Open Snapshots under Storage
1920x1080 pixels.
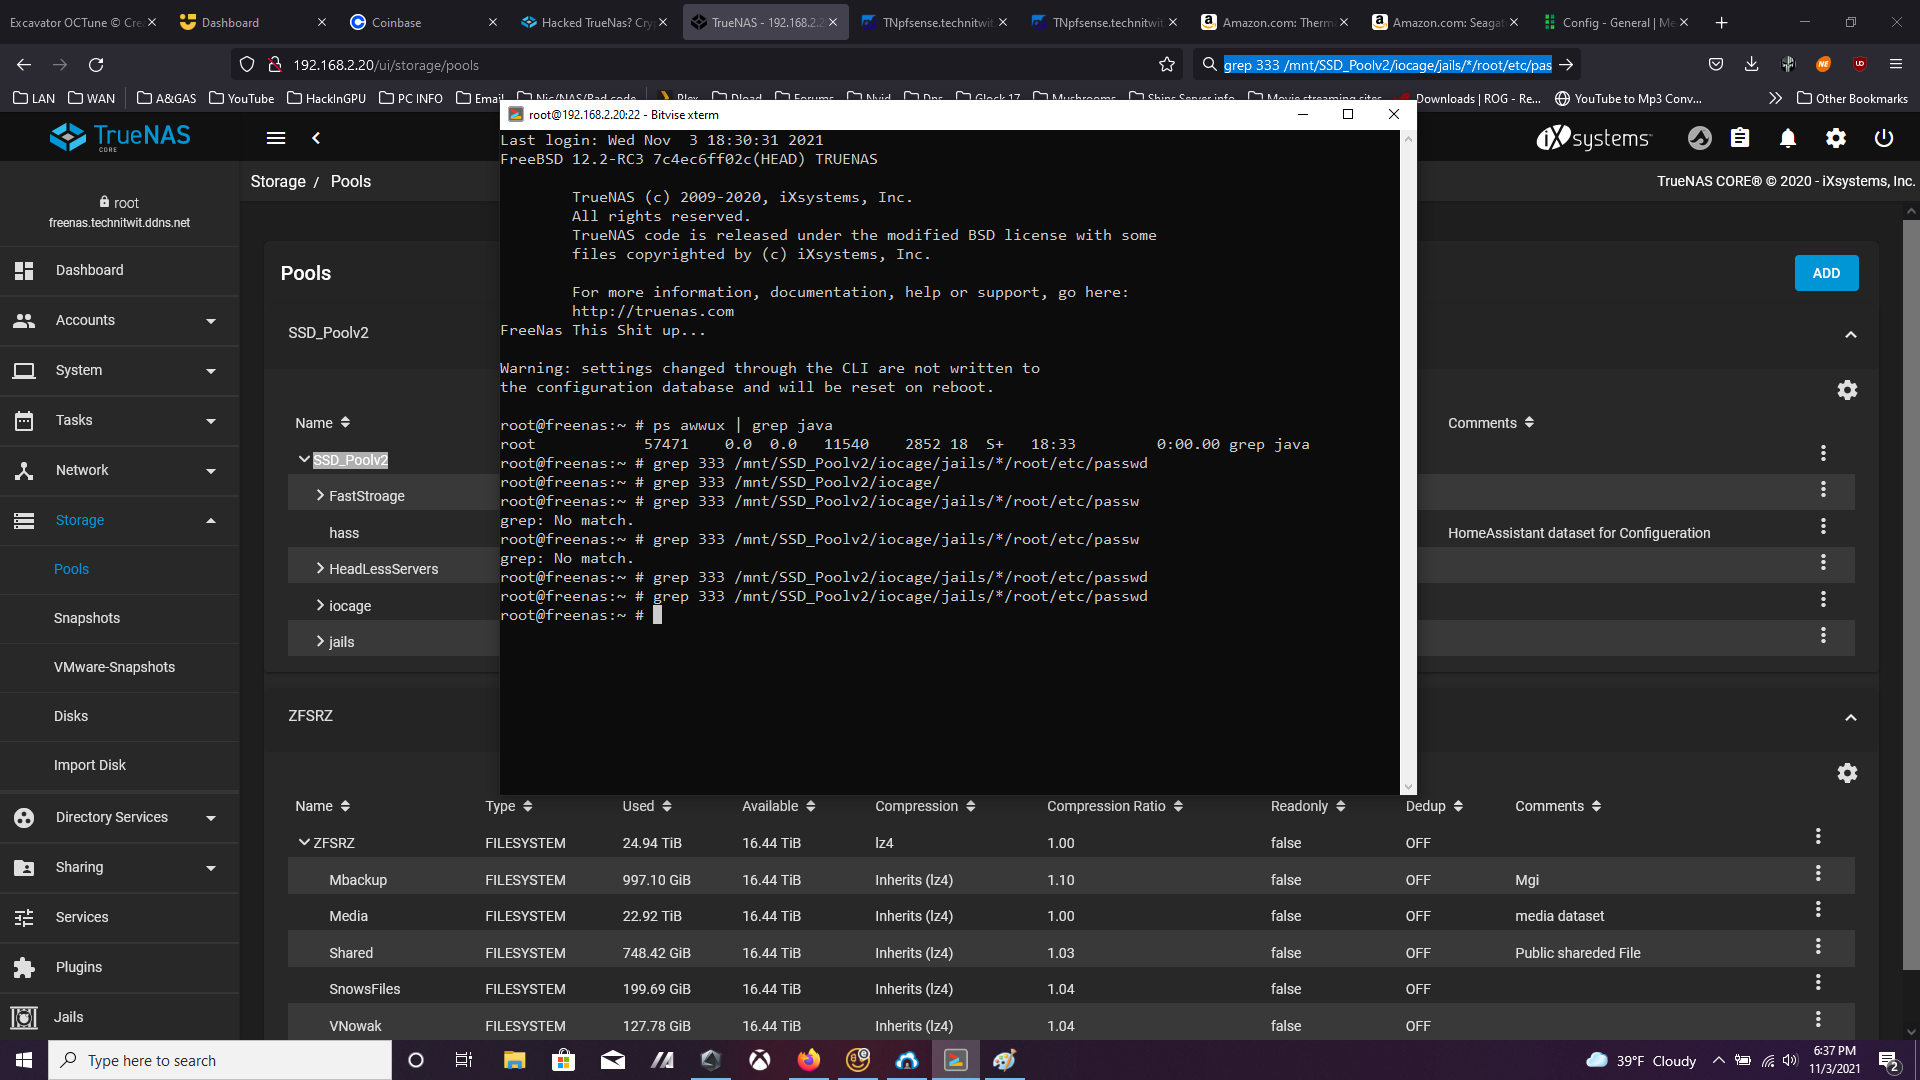87,618
